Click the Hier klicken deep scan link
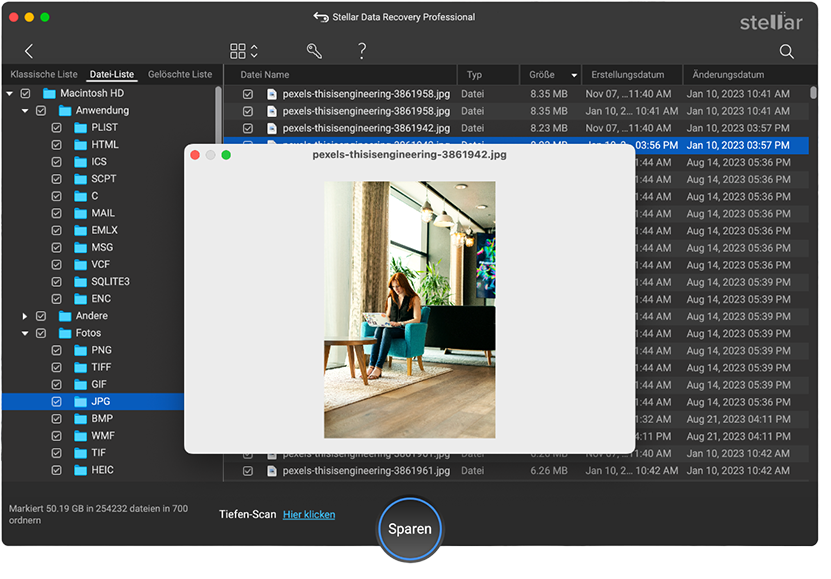The height and width of the screenshot is (579, 831). [309, 515]
